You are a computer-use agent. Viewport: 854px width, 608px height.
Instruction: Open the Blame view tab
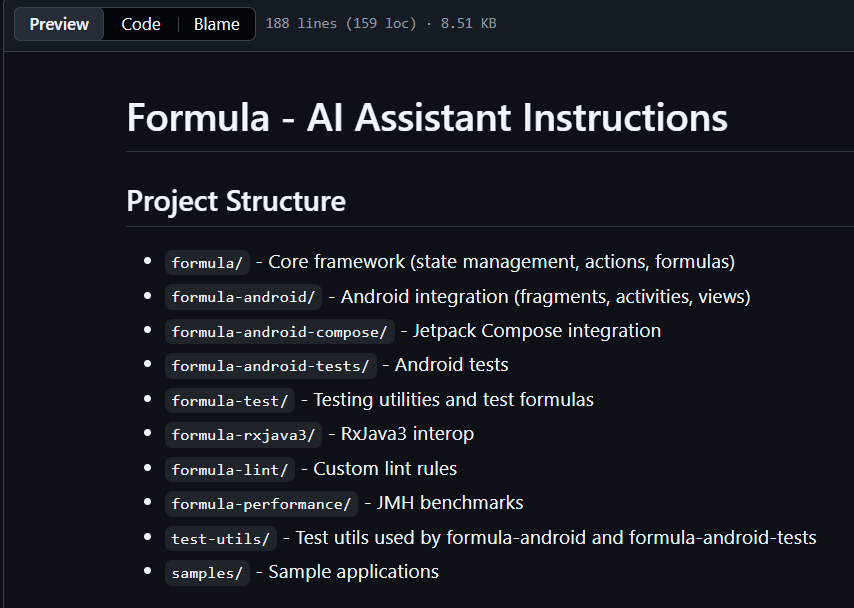point(217,24)
